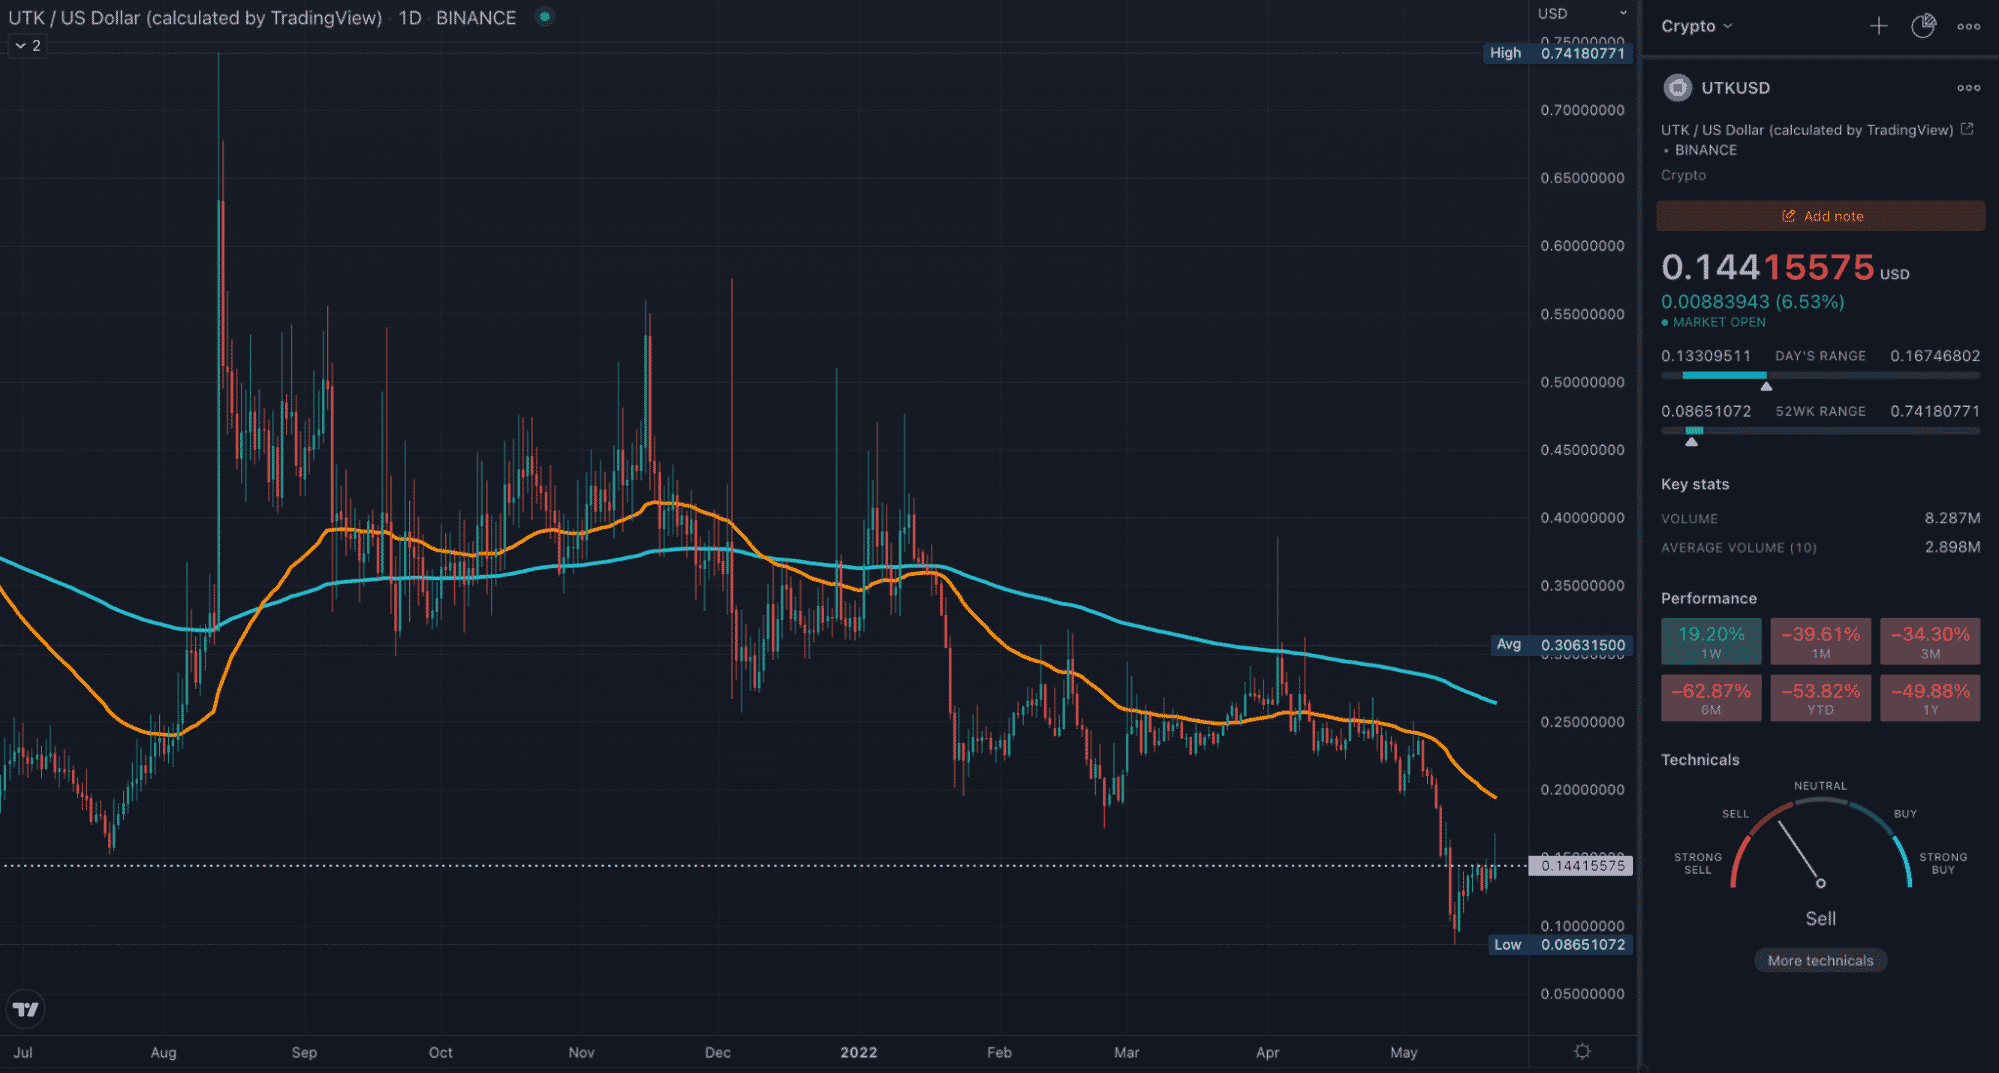1999x1073 pixels.
Task: Open the Crypto watchlist dropdown
Action: pyautogui.click(x=1697, y=26)
